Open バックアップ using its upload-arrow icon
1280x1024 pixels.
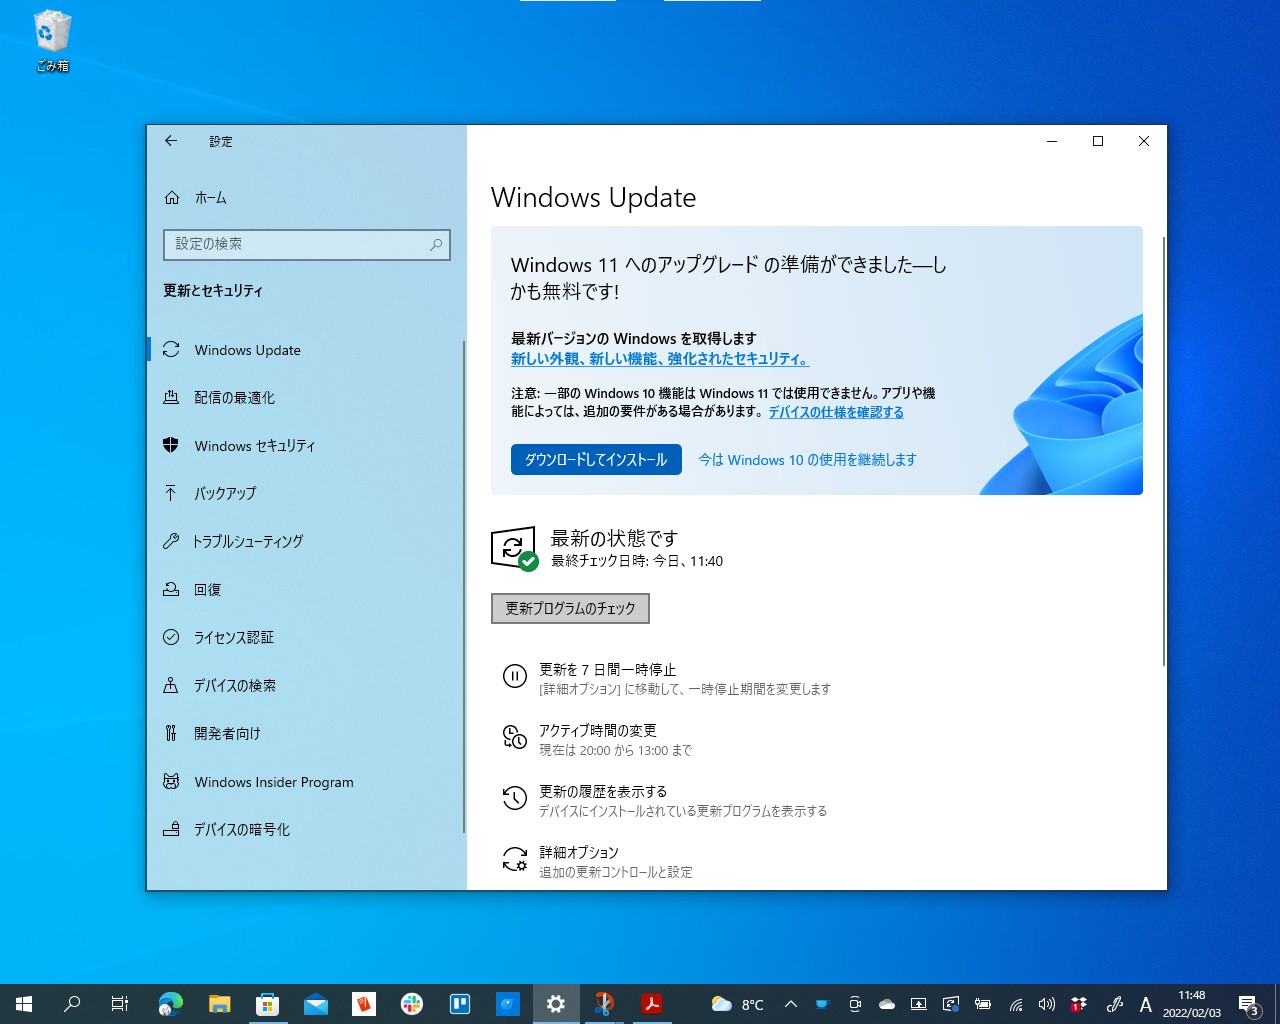(x=171, y=493)
